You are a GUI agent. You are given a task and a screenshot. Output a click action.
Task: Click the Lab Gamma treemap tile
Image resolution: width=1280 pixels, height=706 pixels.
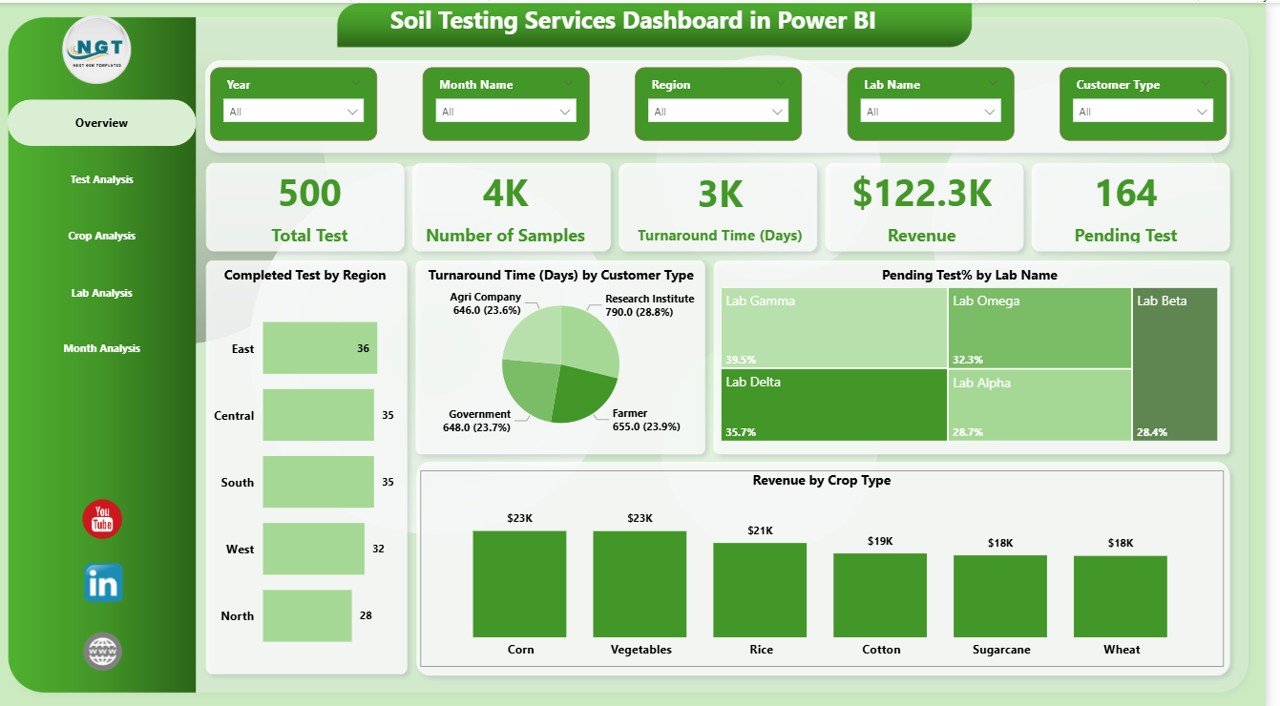834,325
